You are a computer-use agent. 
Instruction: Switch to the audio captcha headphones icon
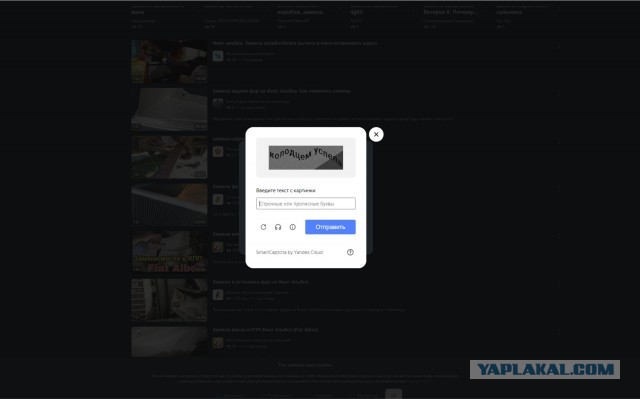click(278, 227)
